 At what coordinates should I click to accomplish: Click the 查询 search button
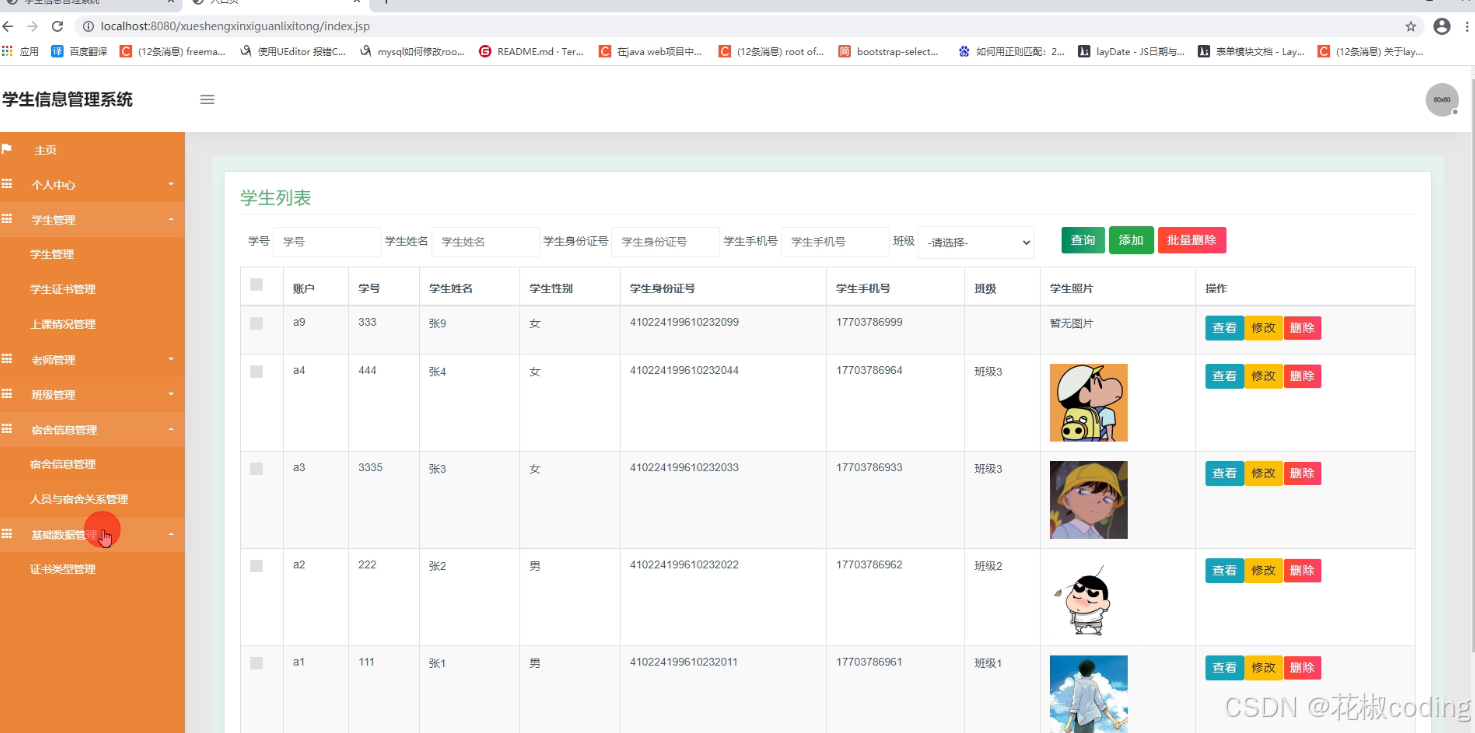[x=1083, y=240]
